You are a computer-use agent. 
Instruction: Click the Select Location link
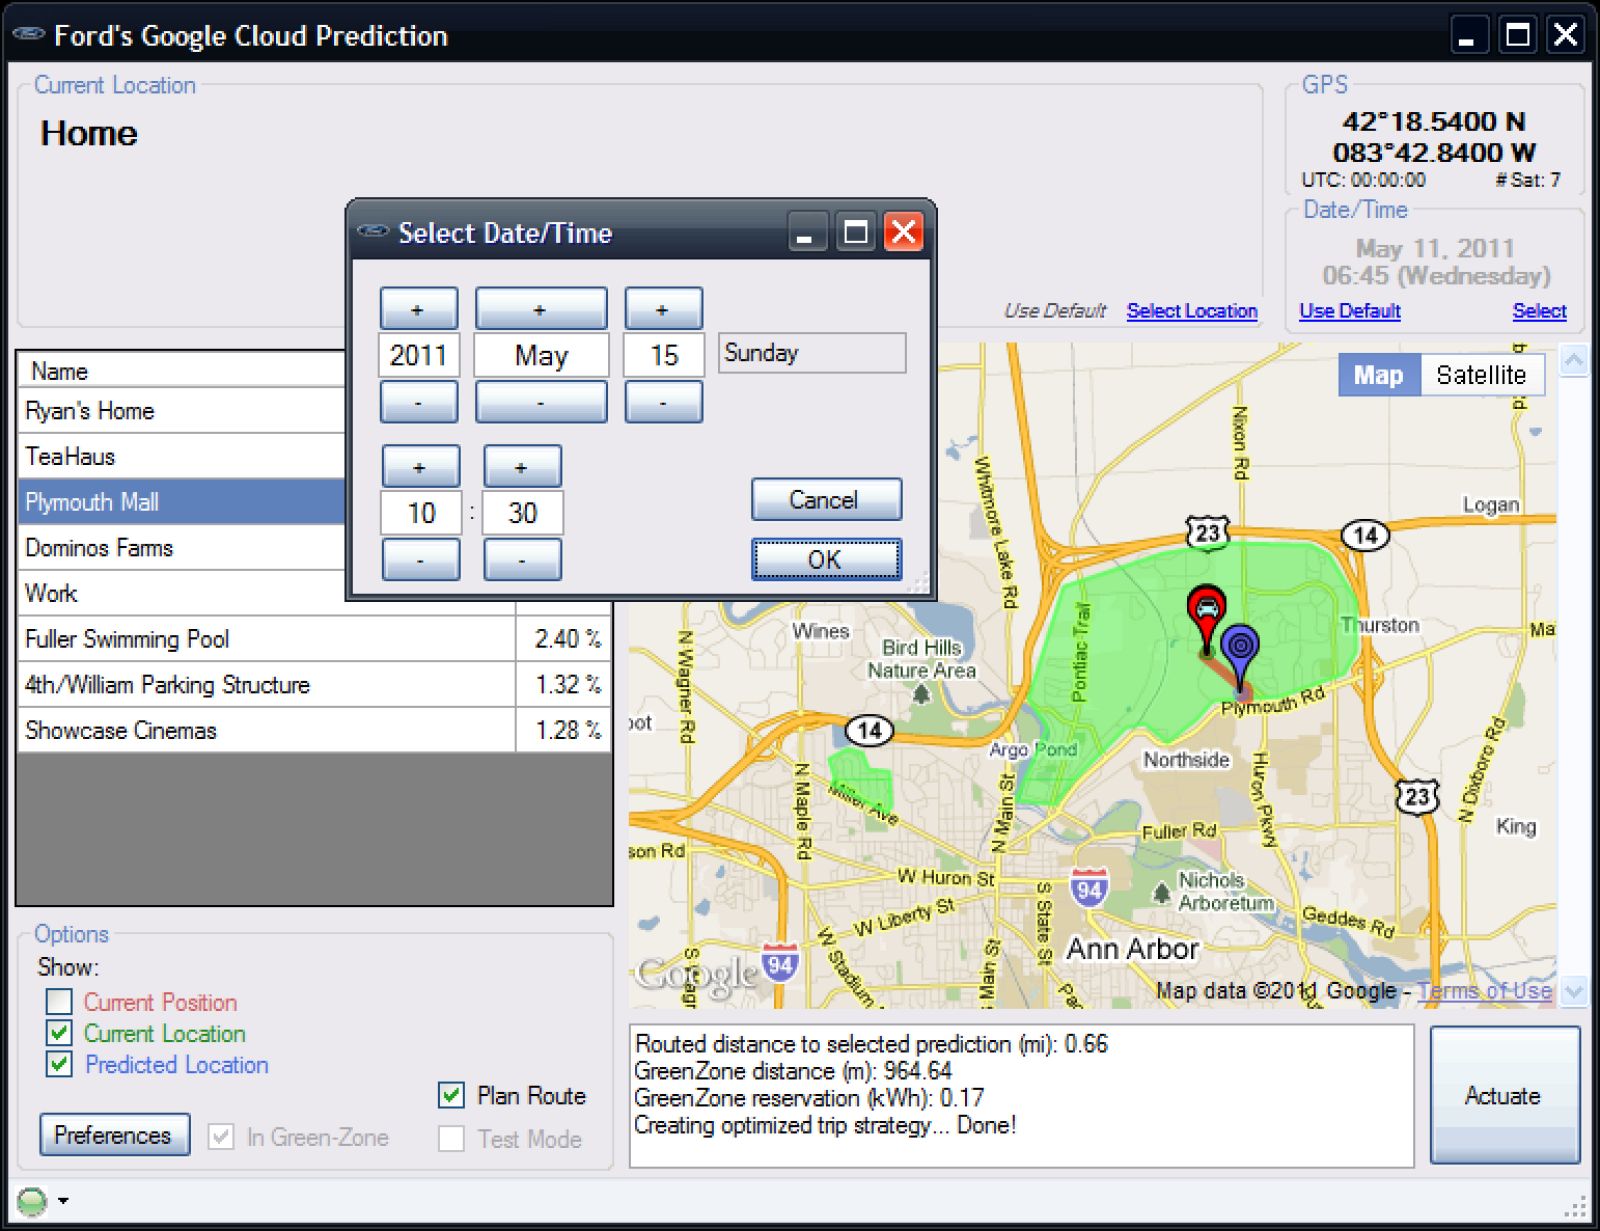coord(1192,311)
